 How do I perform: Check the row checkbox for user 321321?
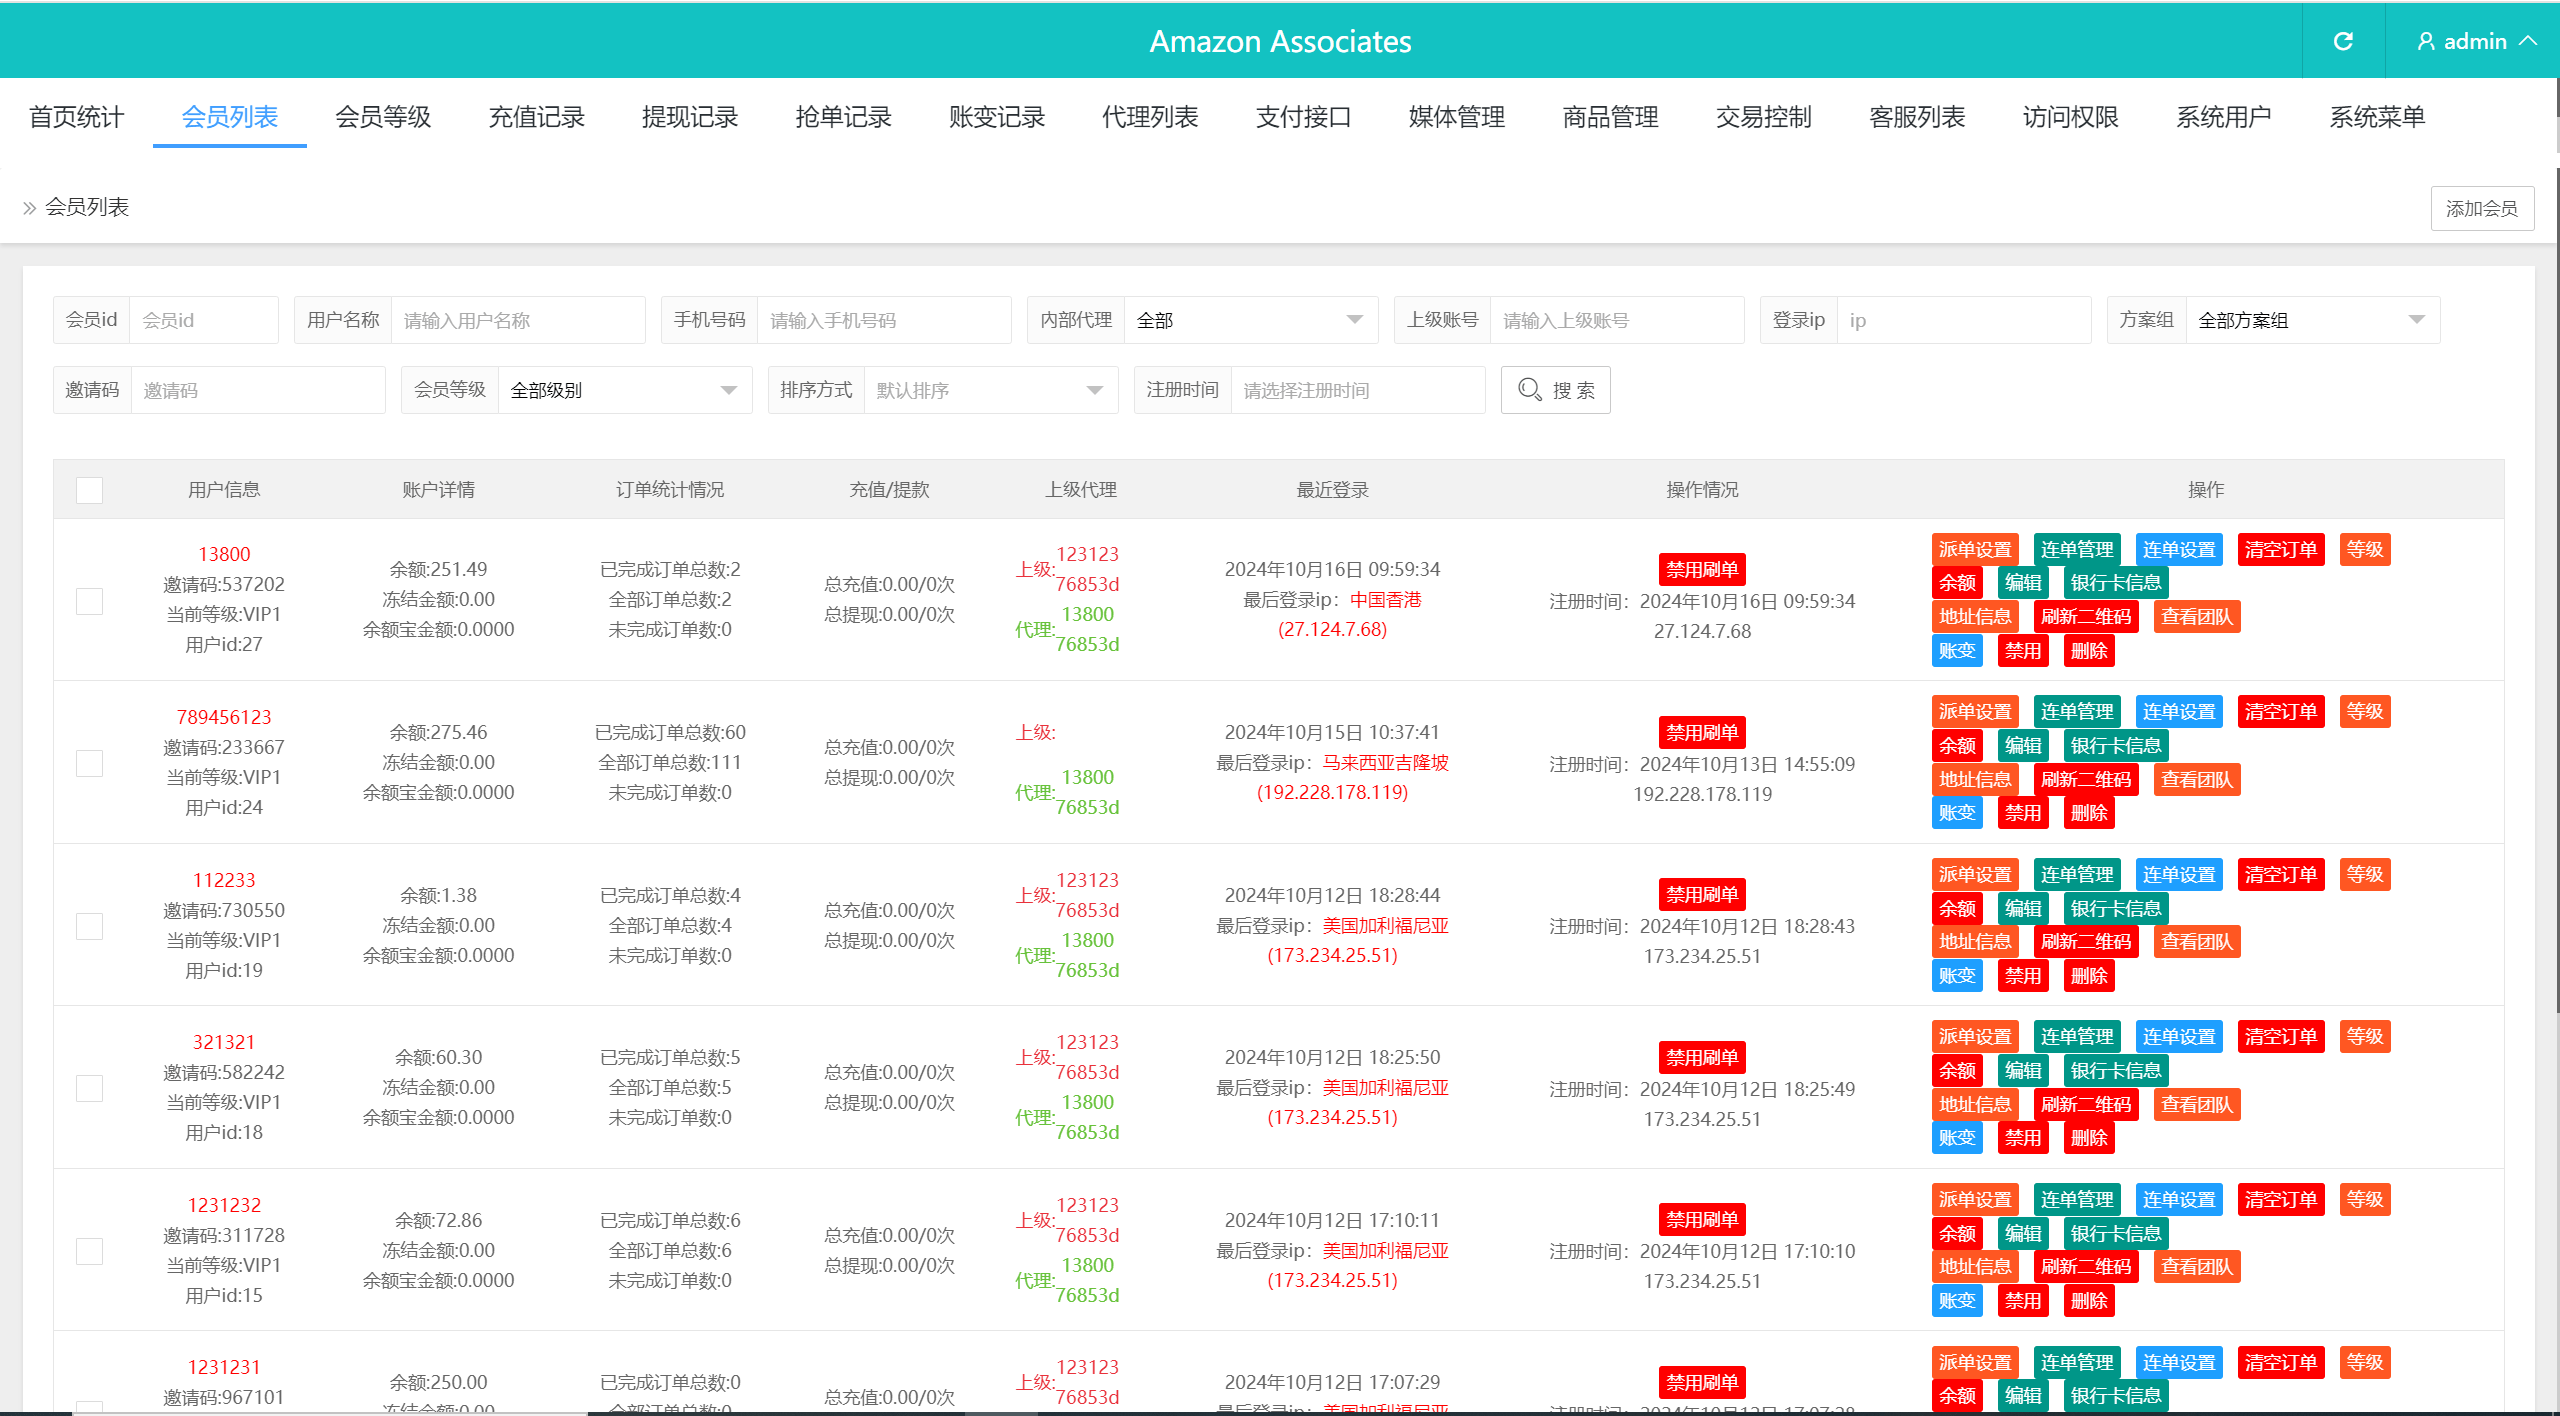tap(90, 1088)
